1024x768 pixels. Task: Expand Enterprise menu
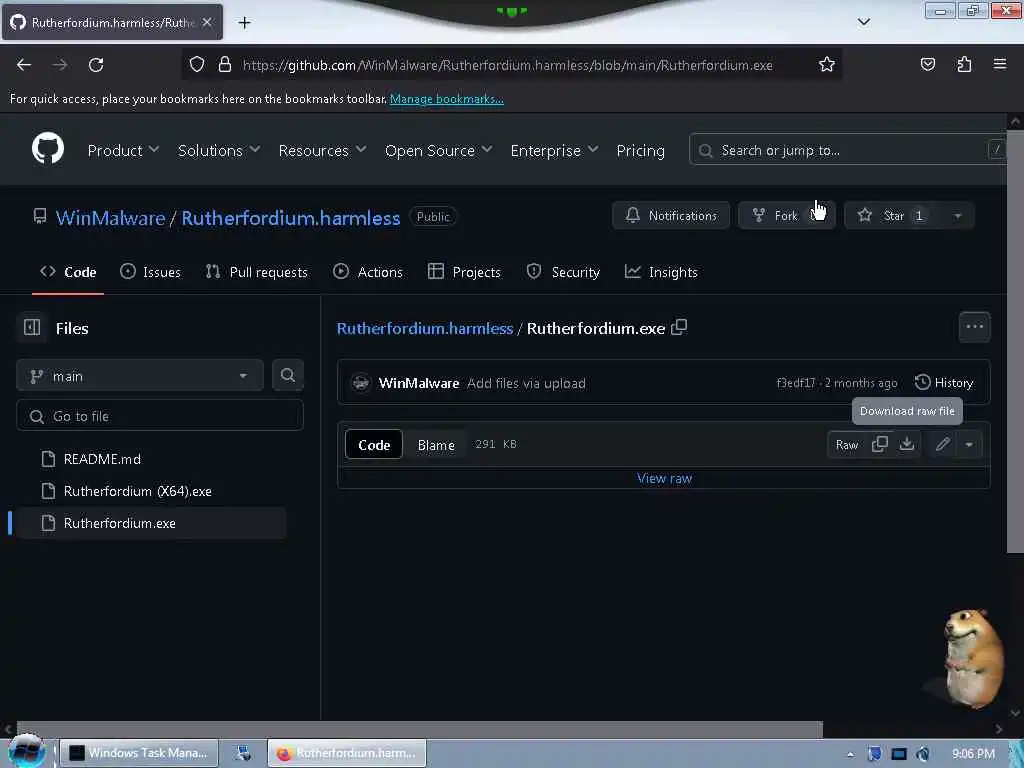point(554,150)
